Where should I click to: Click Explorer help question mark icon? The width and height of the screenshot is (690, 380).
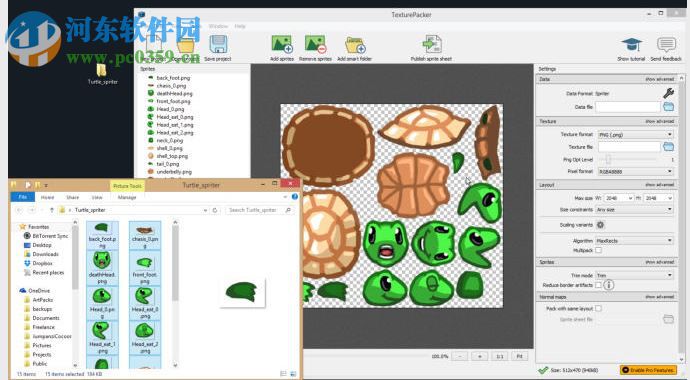click(x=294, y=197)
